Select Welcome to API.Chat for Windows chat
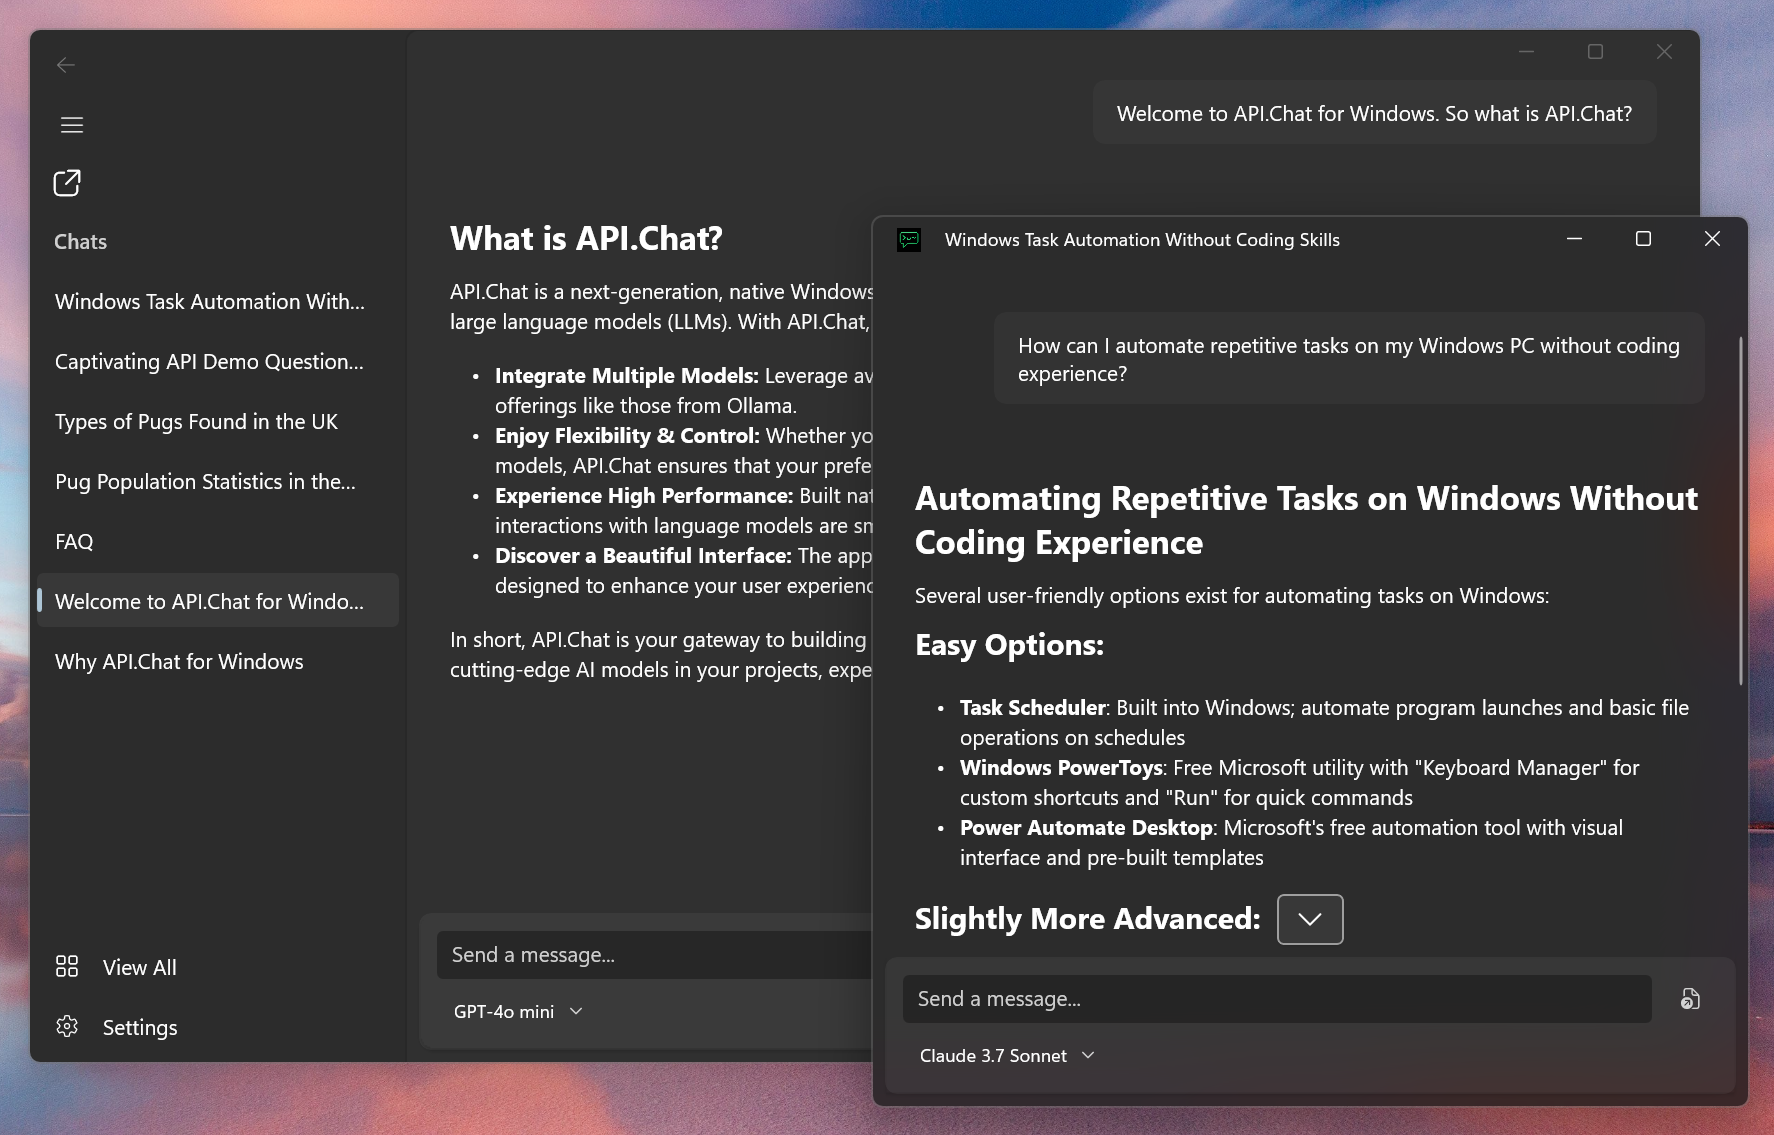Viewport: 1774px width, 1135px height. pyautogui.click(x=218, y=601)
